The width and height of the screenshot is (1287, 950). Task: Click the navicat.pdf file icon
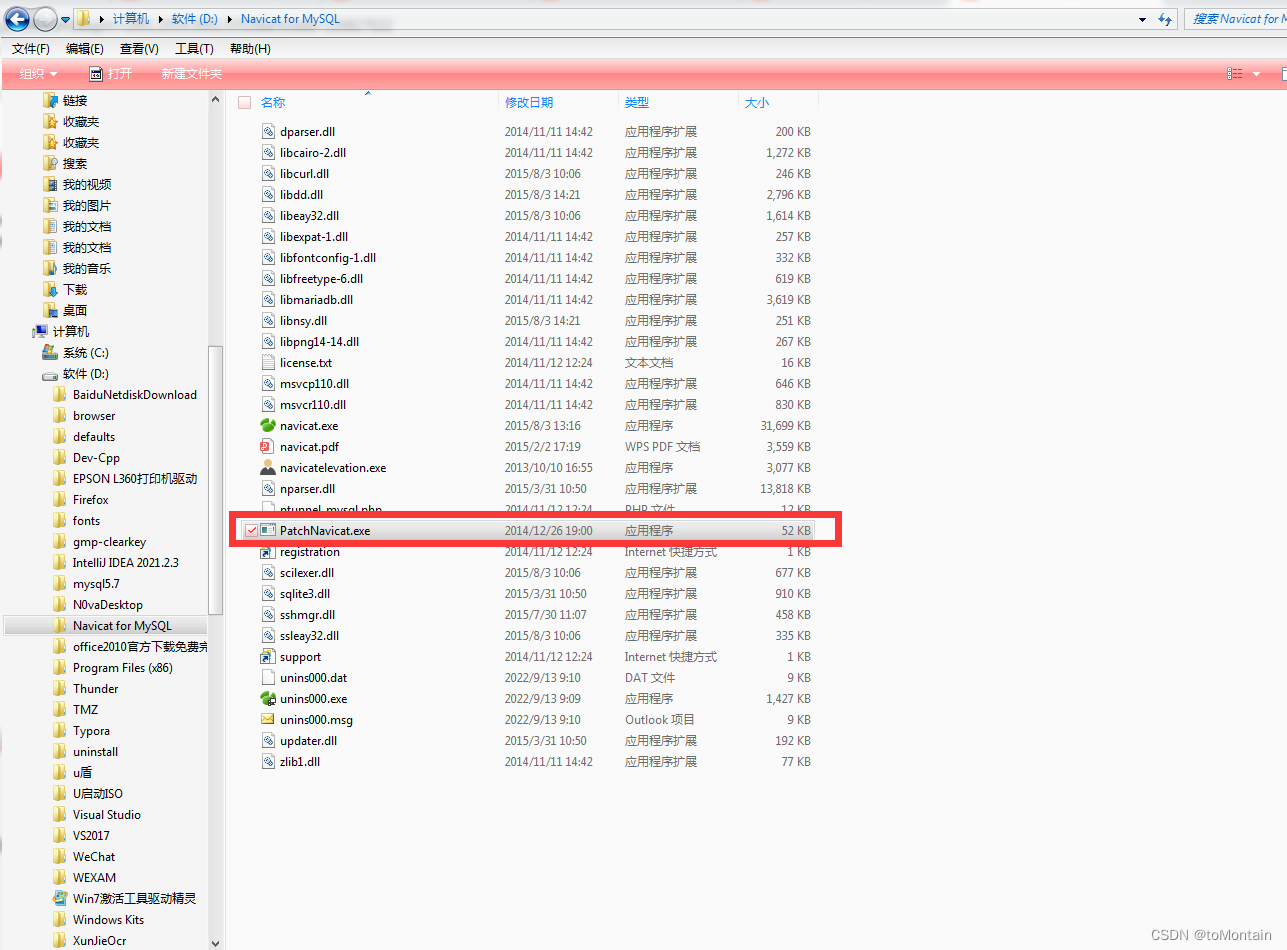(x=267, y=447)
